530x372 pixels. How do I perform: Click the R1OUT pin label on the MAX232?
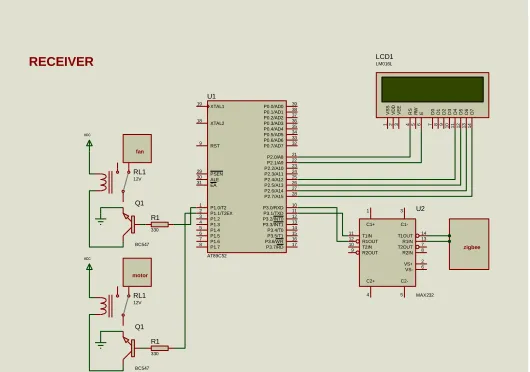pos(370,242)
